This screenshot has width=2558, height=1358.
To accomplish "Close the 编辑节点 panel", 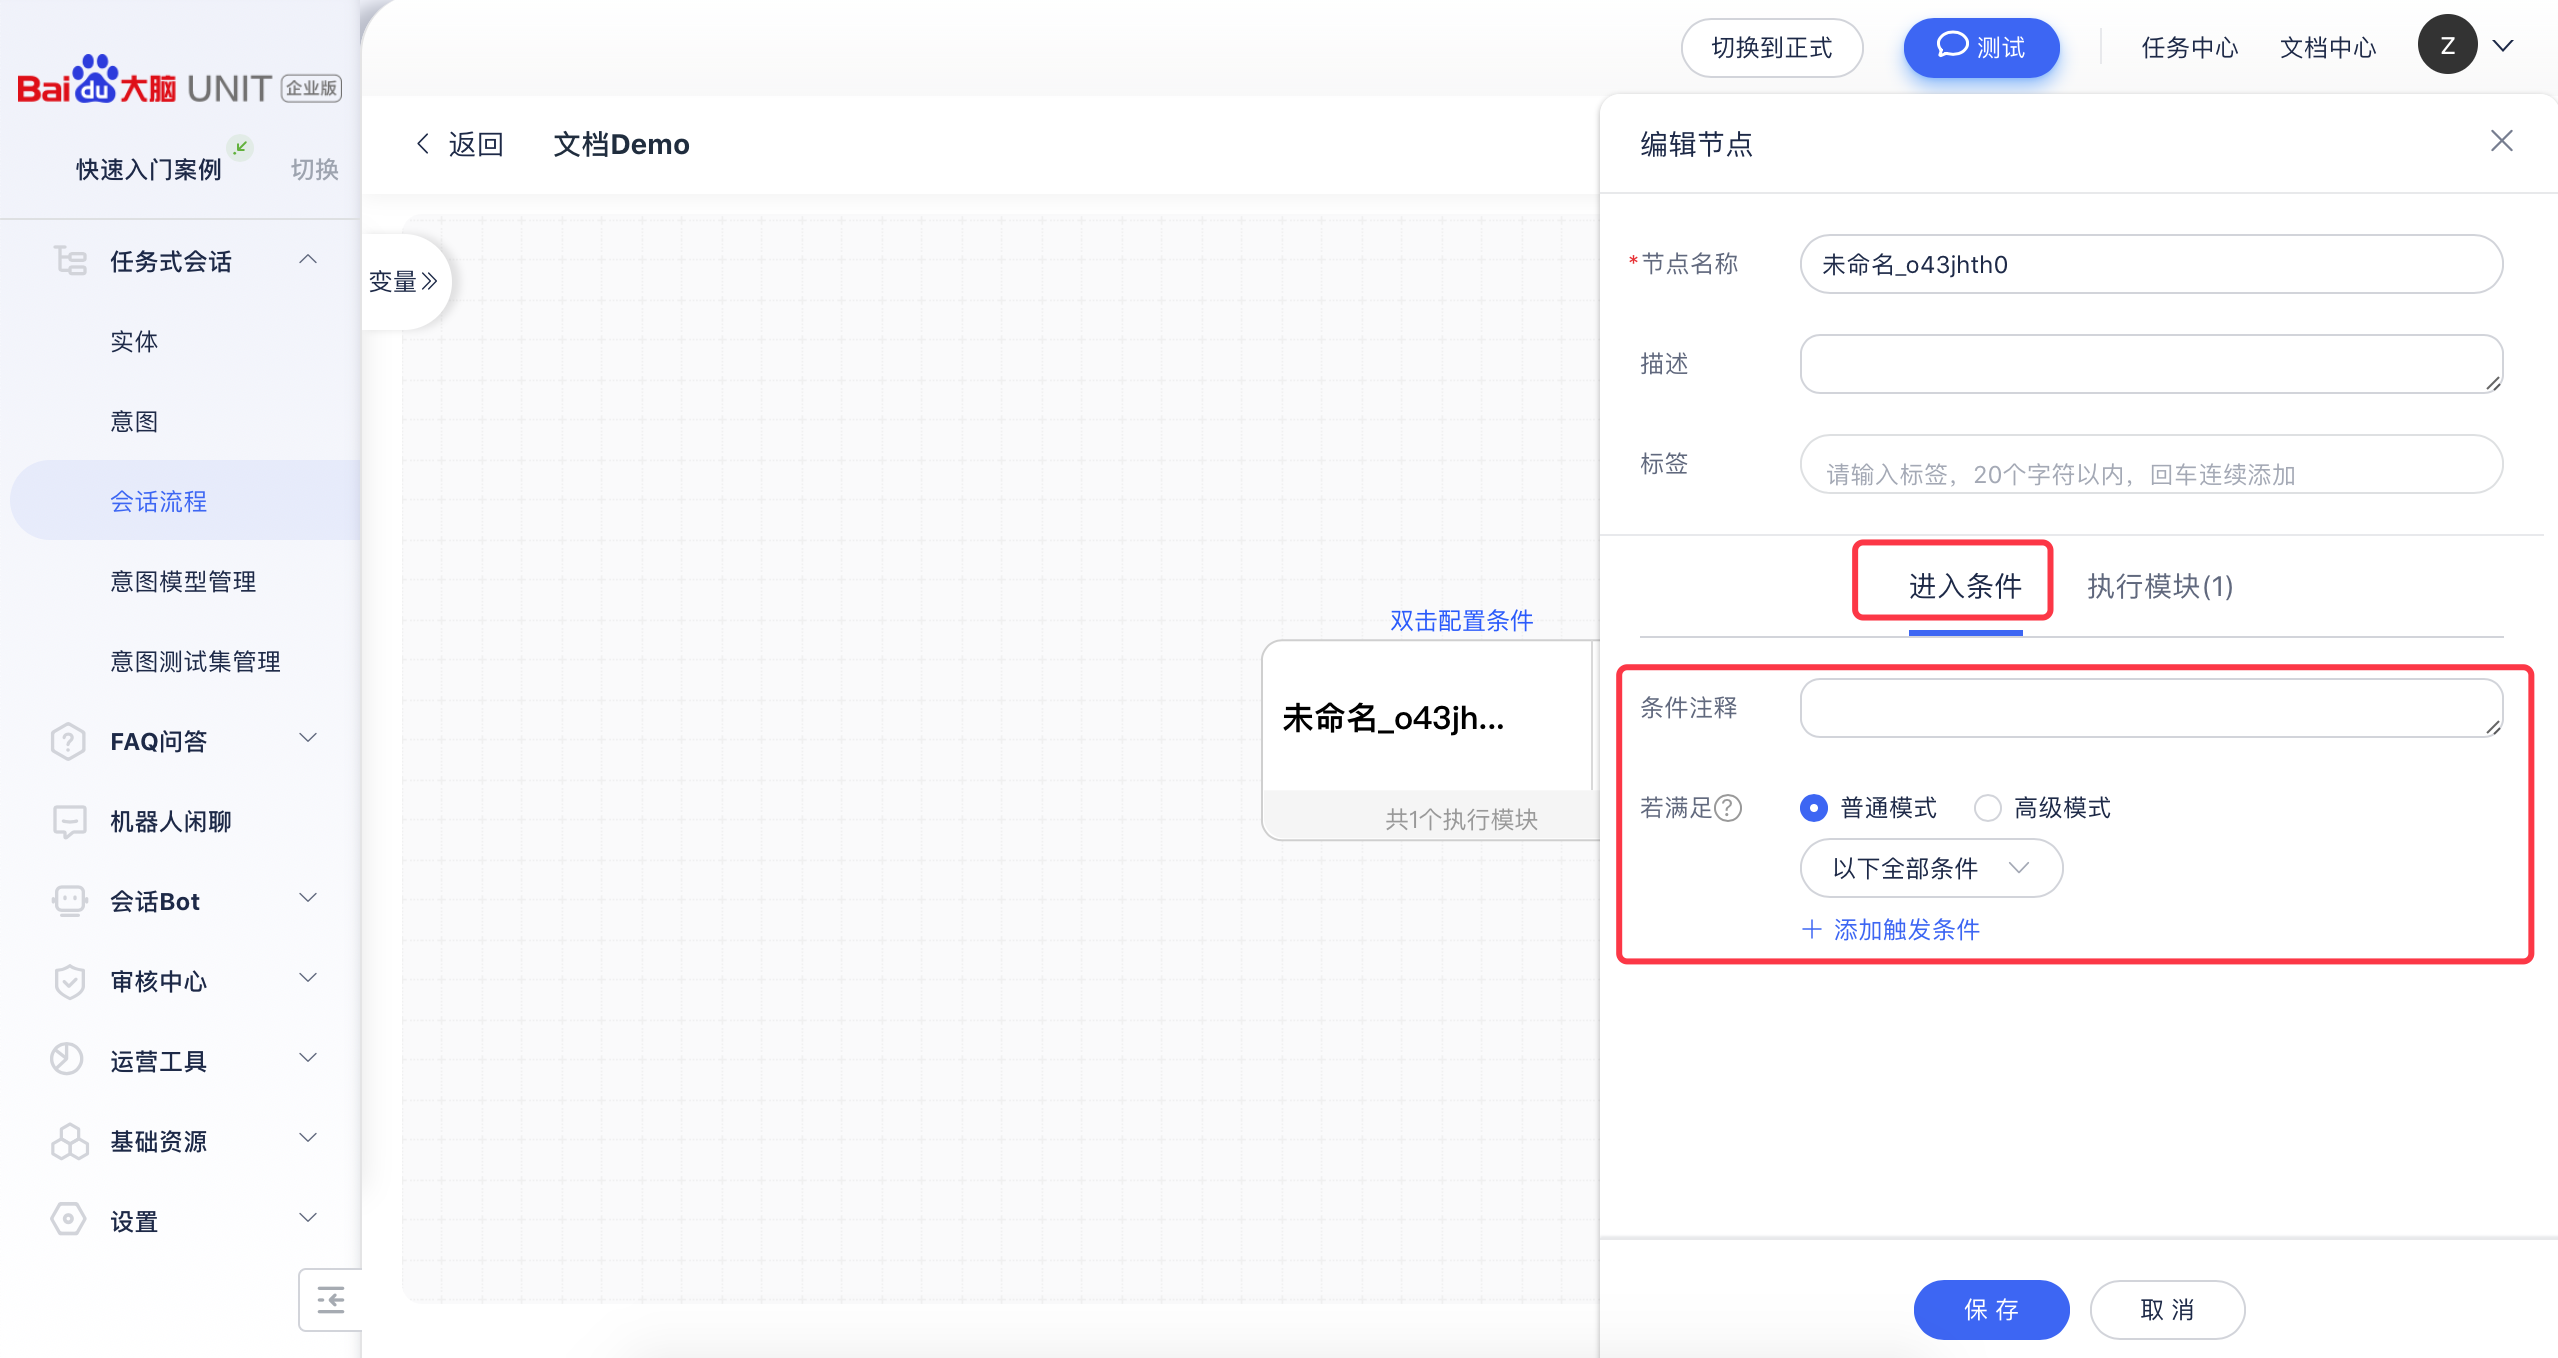I will pyautogui.click(x=2501, y=141).
